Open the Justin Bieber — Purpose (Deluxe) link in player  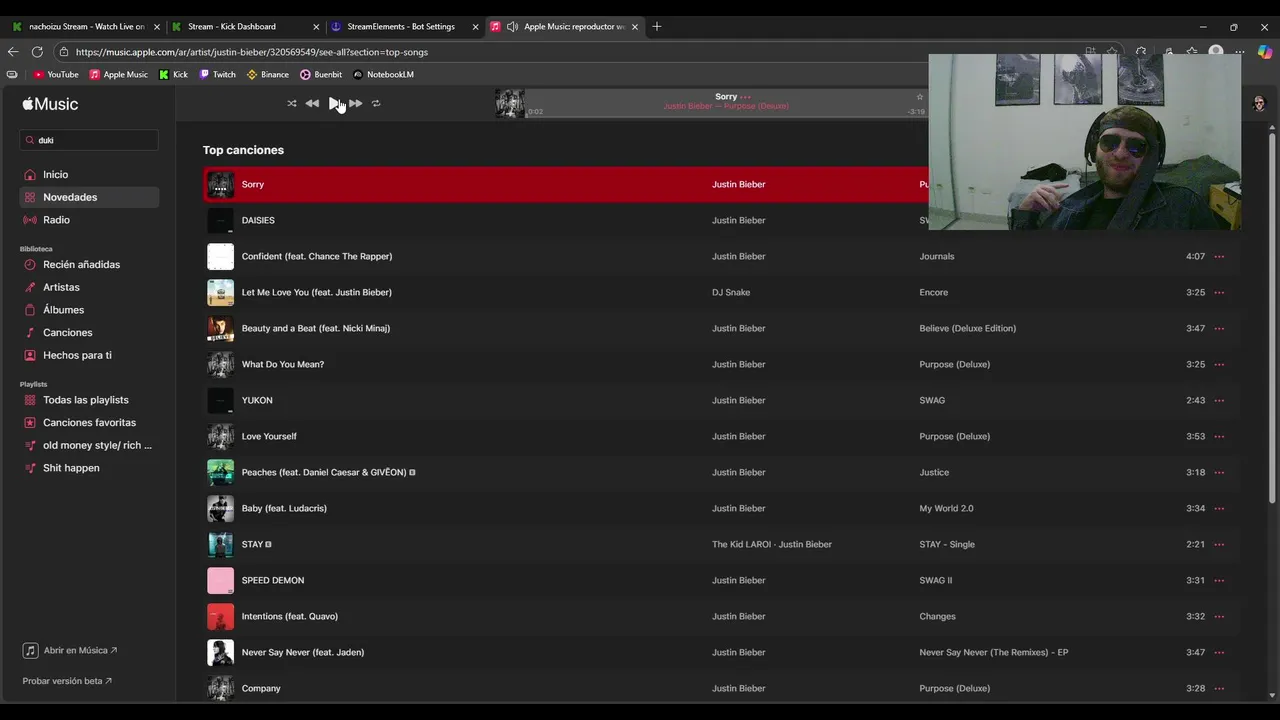[726, 106]
